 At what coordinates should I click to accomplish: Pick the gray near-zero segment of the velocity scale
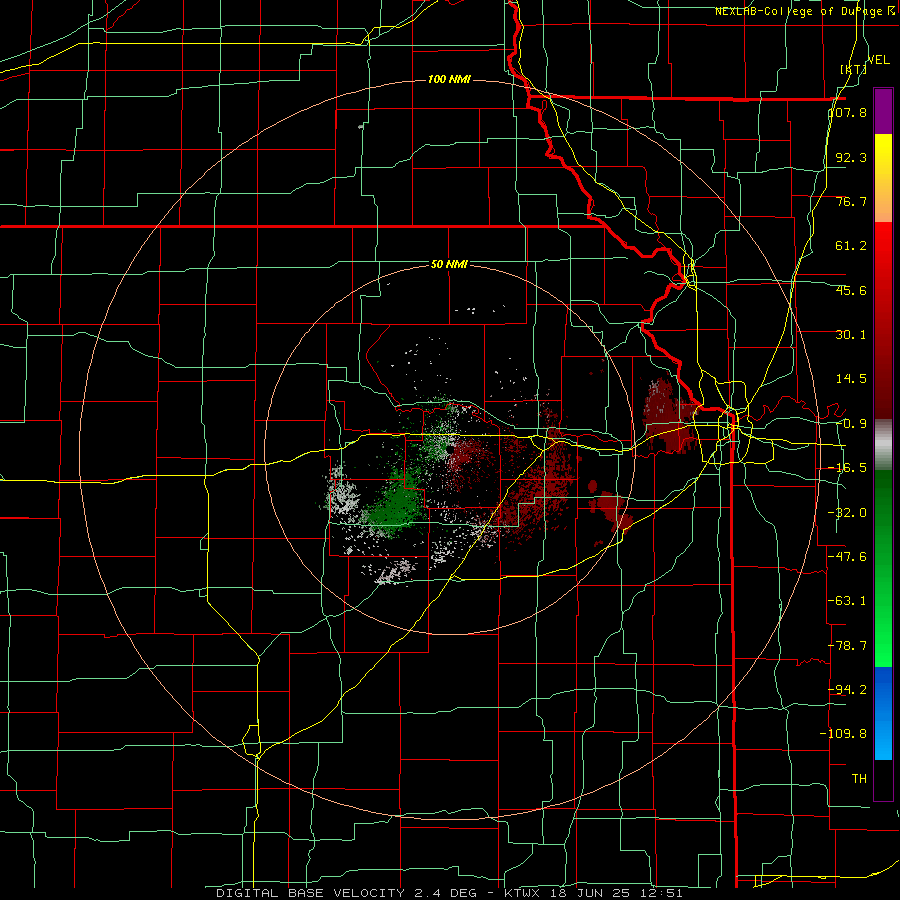(883, 445)
